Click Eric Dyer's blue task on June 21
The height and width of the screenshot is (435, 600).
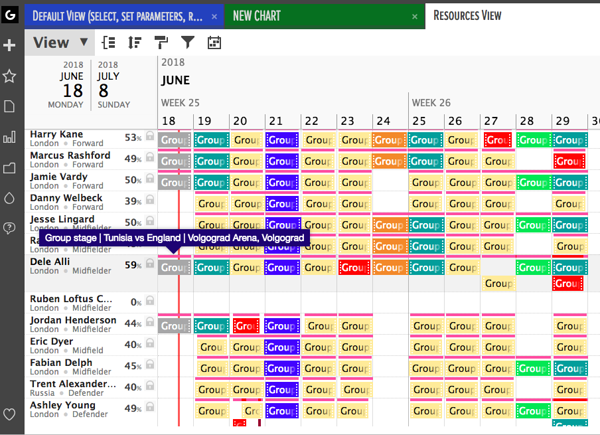click(282, 347)
